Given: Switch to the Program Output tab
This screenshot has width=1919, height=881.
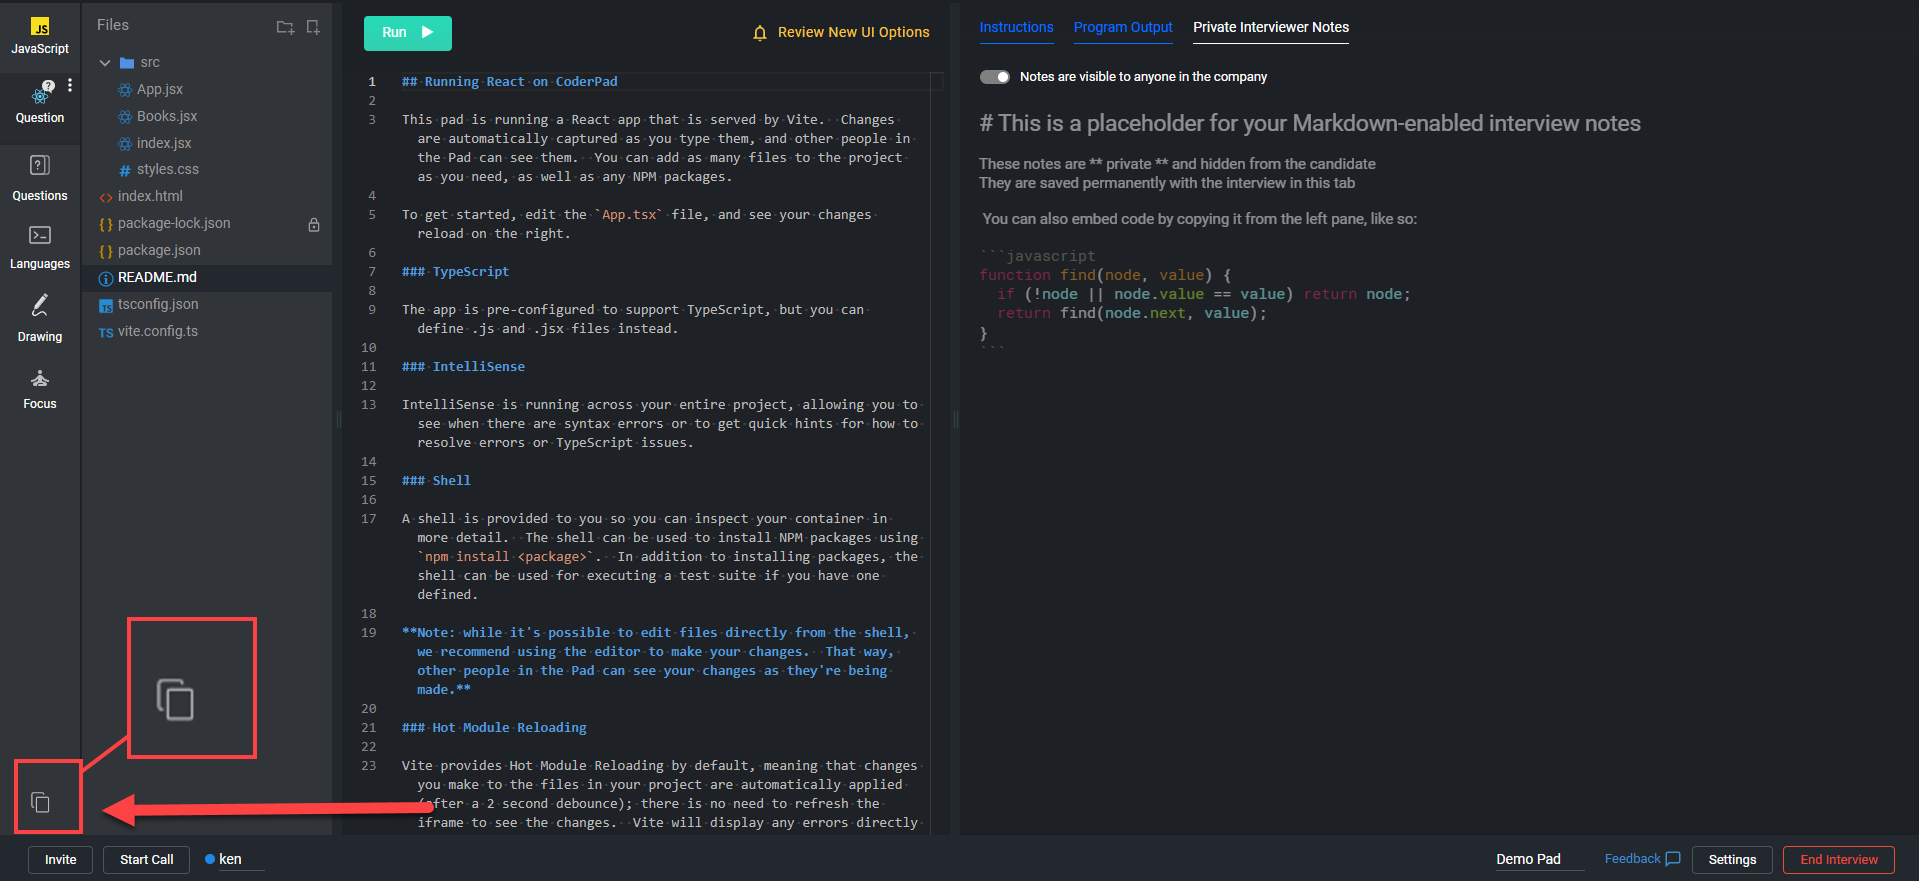Looking at the screenshot, I should tap(1123, 28).
